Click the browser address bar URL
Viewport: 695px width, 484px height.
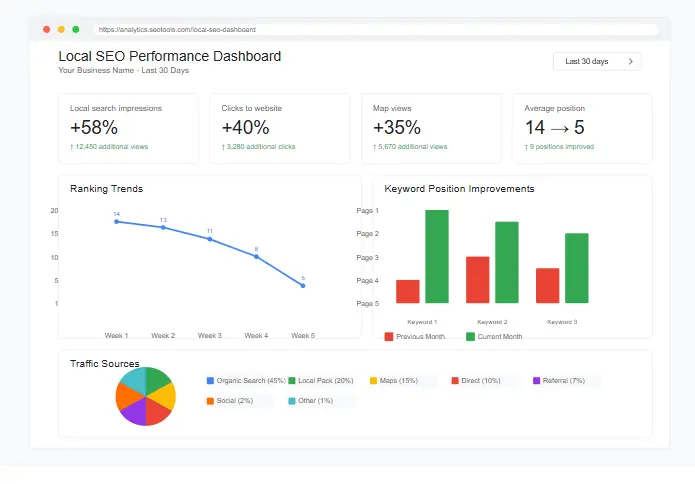[177, 30]
